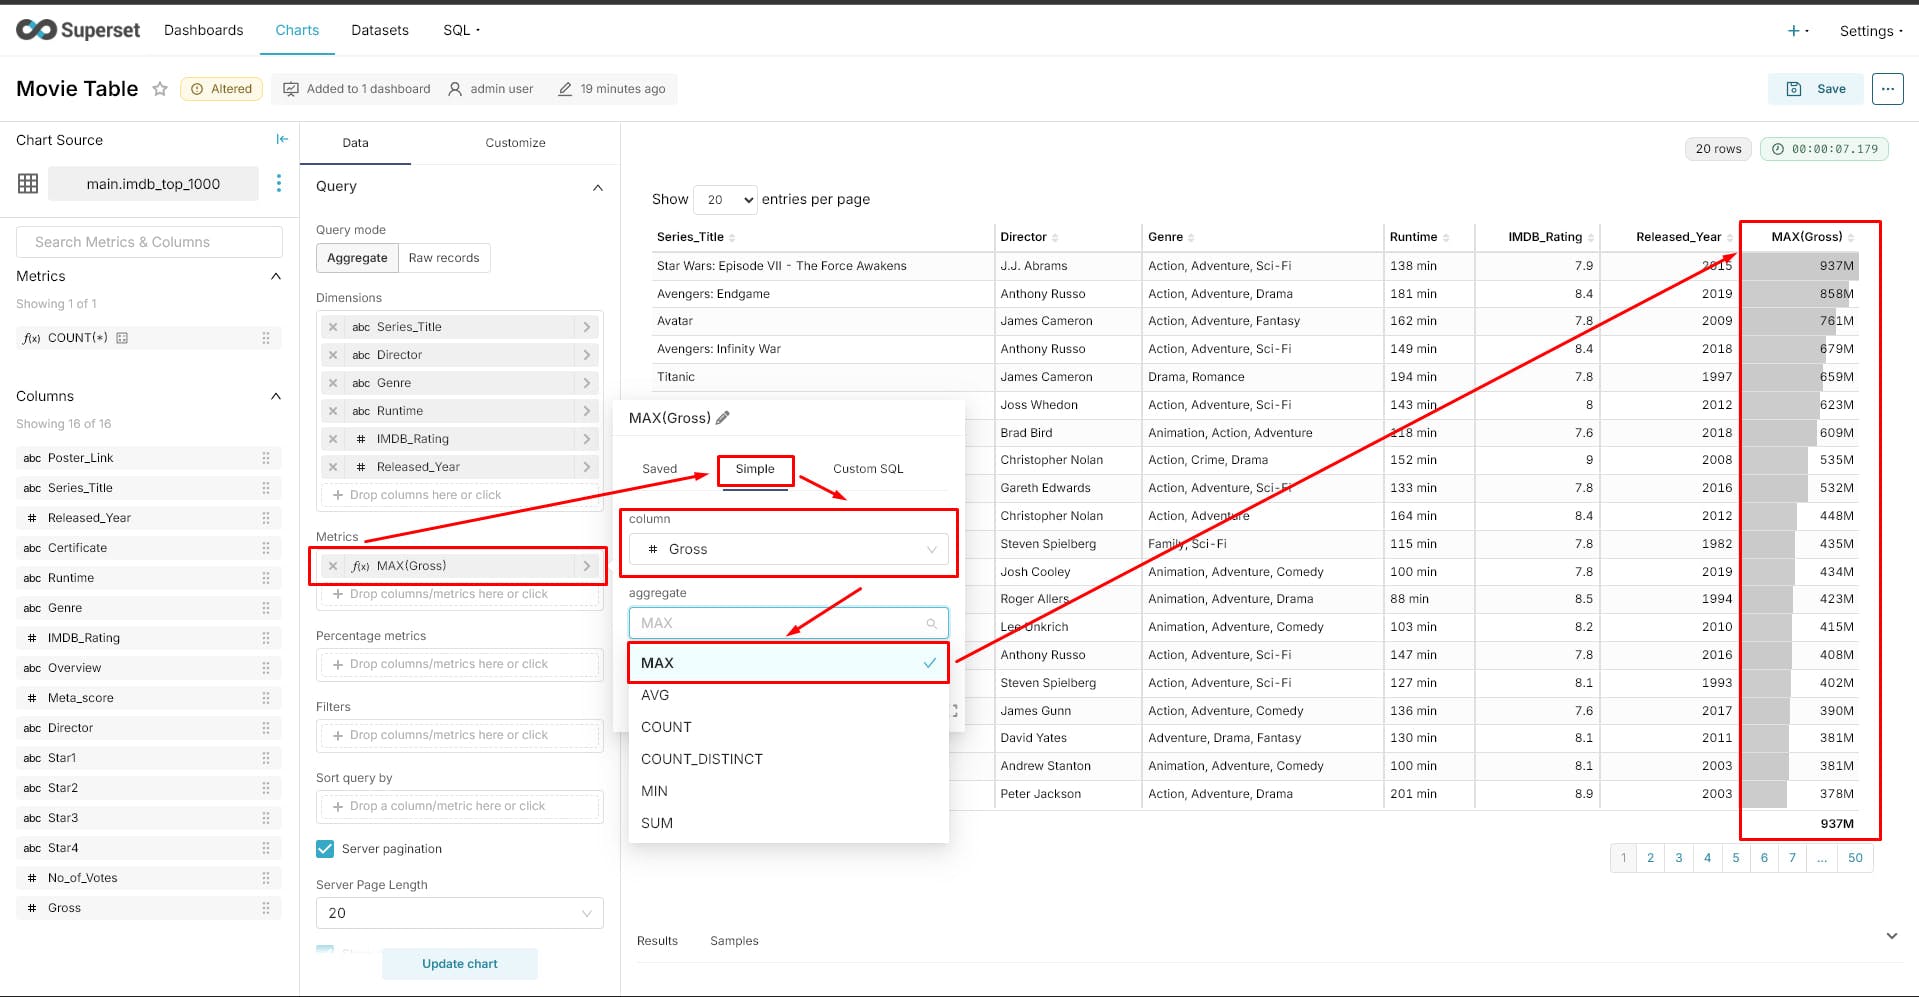
Task: Select the Aggregate query mode
Action: pos(357,258)
